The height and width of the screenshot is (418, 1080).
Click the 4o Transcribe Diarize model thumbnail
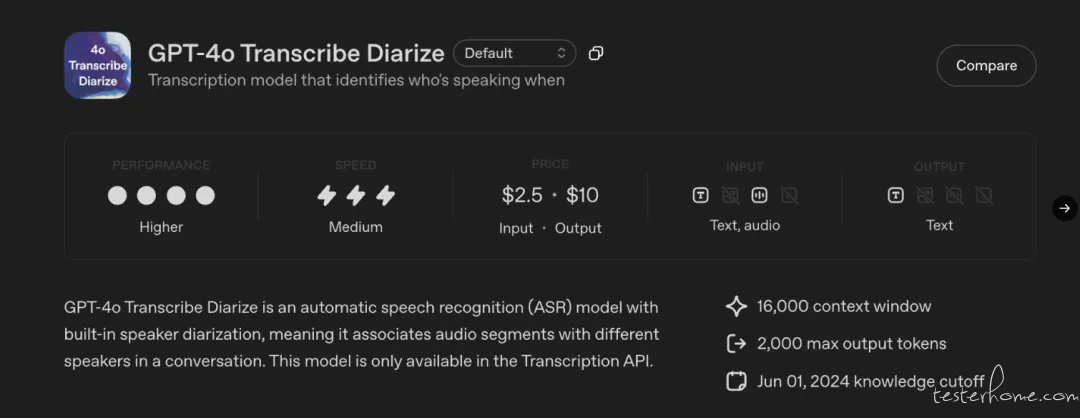pos(97,65)
